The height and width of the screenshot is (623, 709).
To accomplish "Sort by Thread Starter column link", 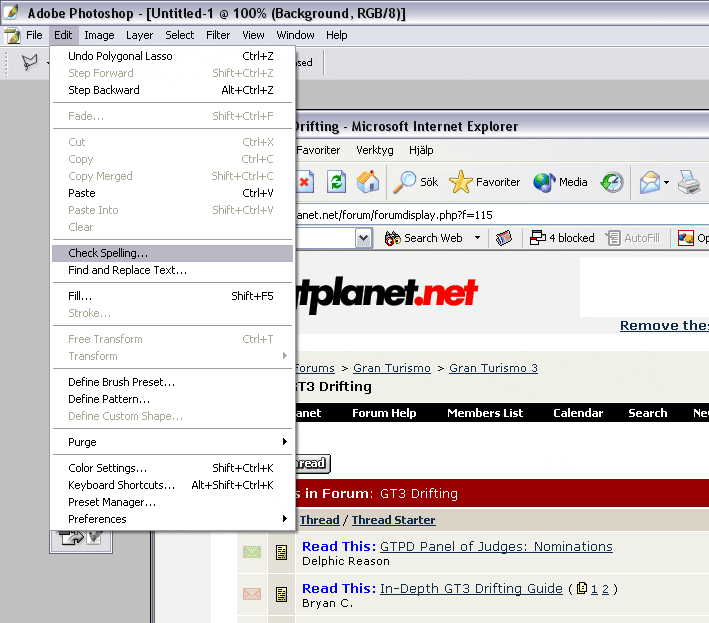I will click(393, 520).
